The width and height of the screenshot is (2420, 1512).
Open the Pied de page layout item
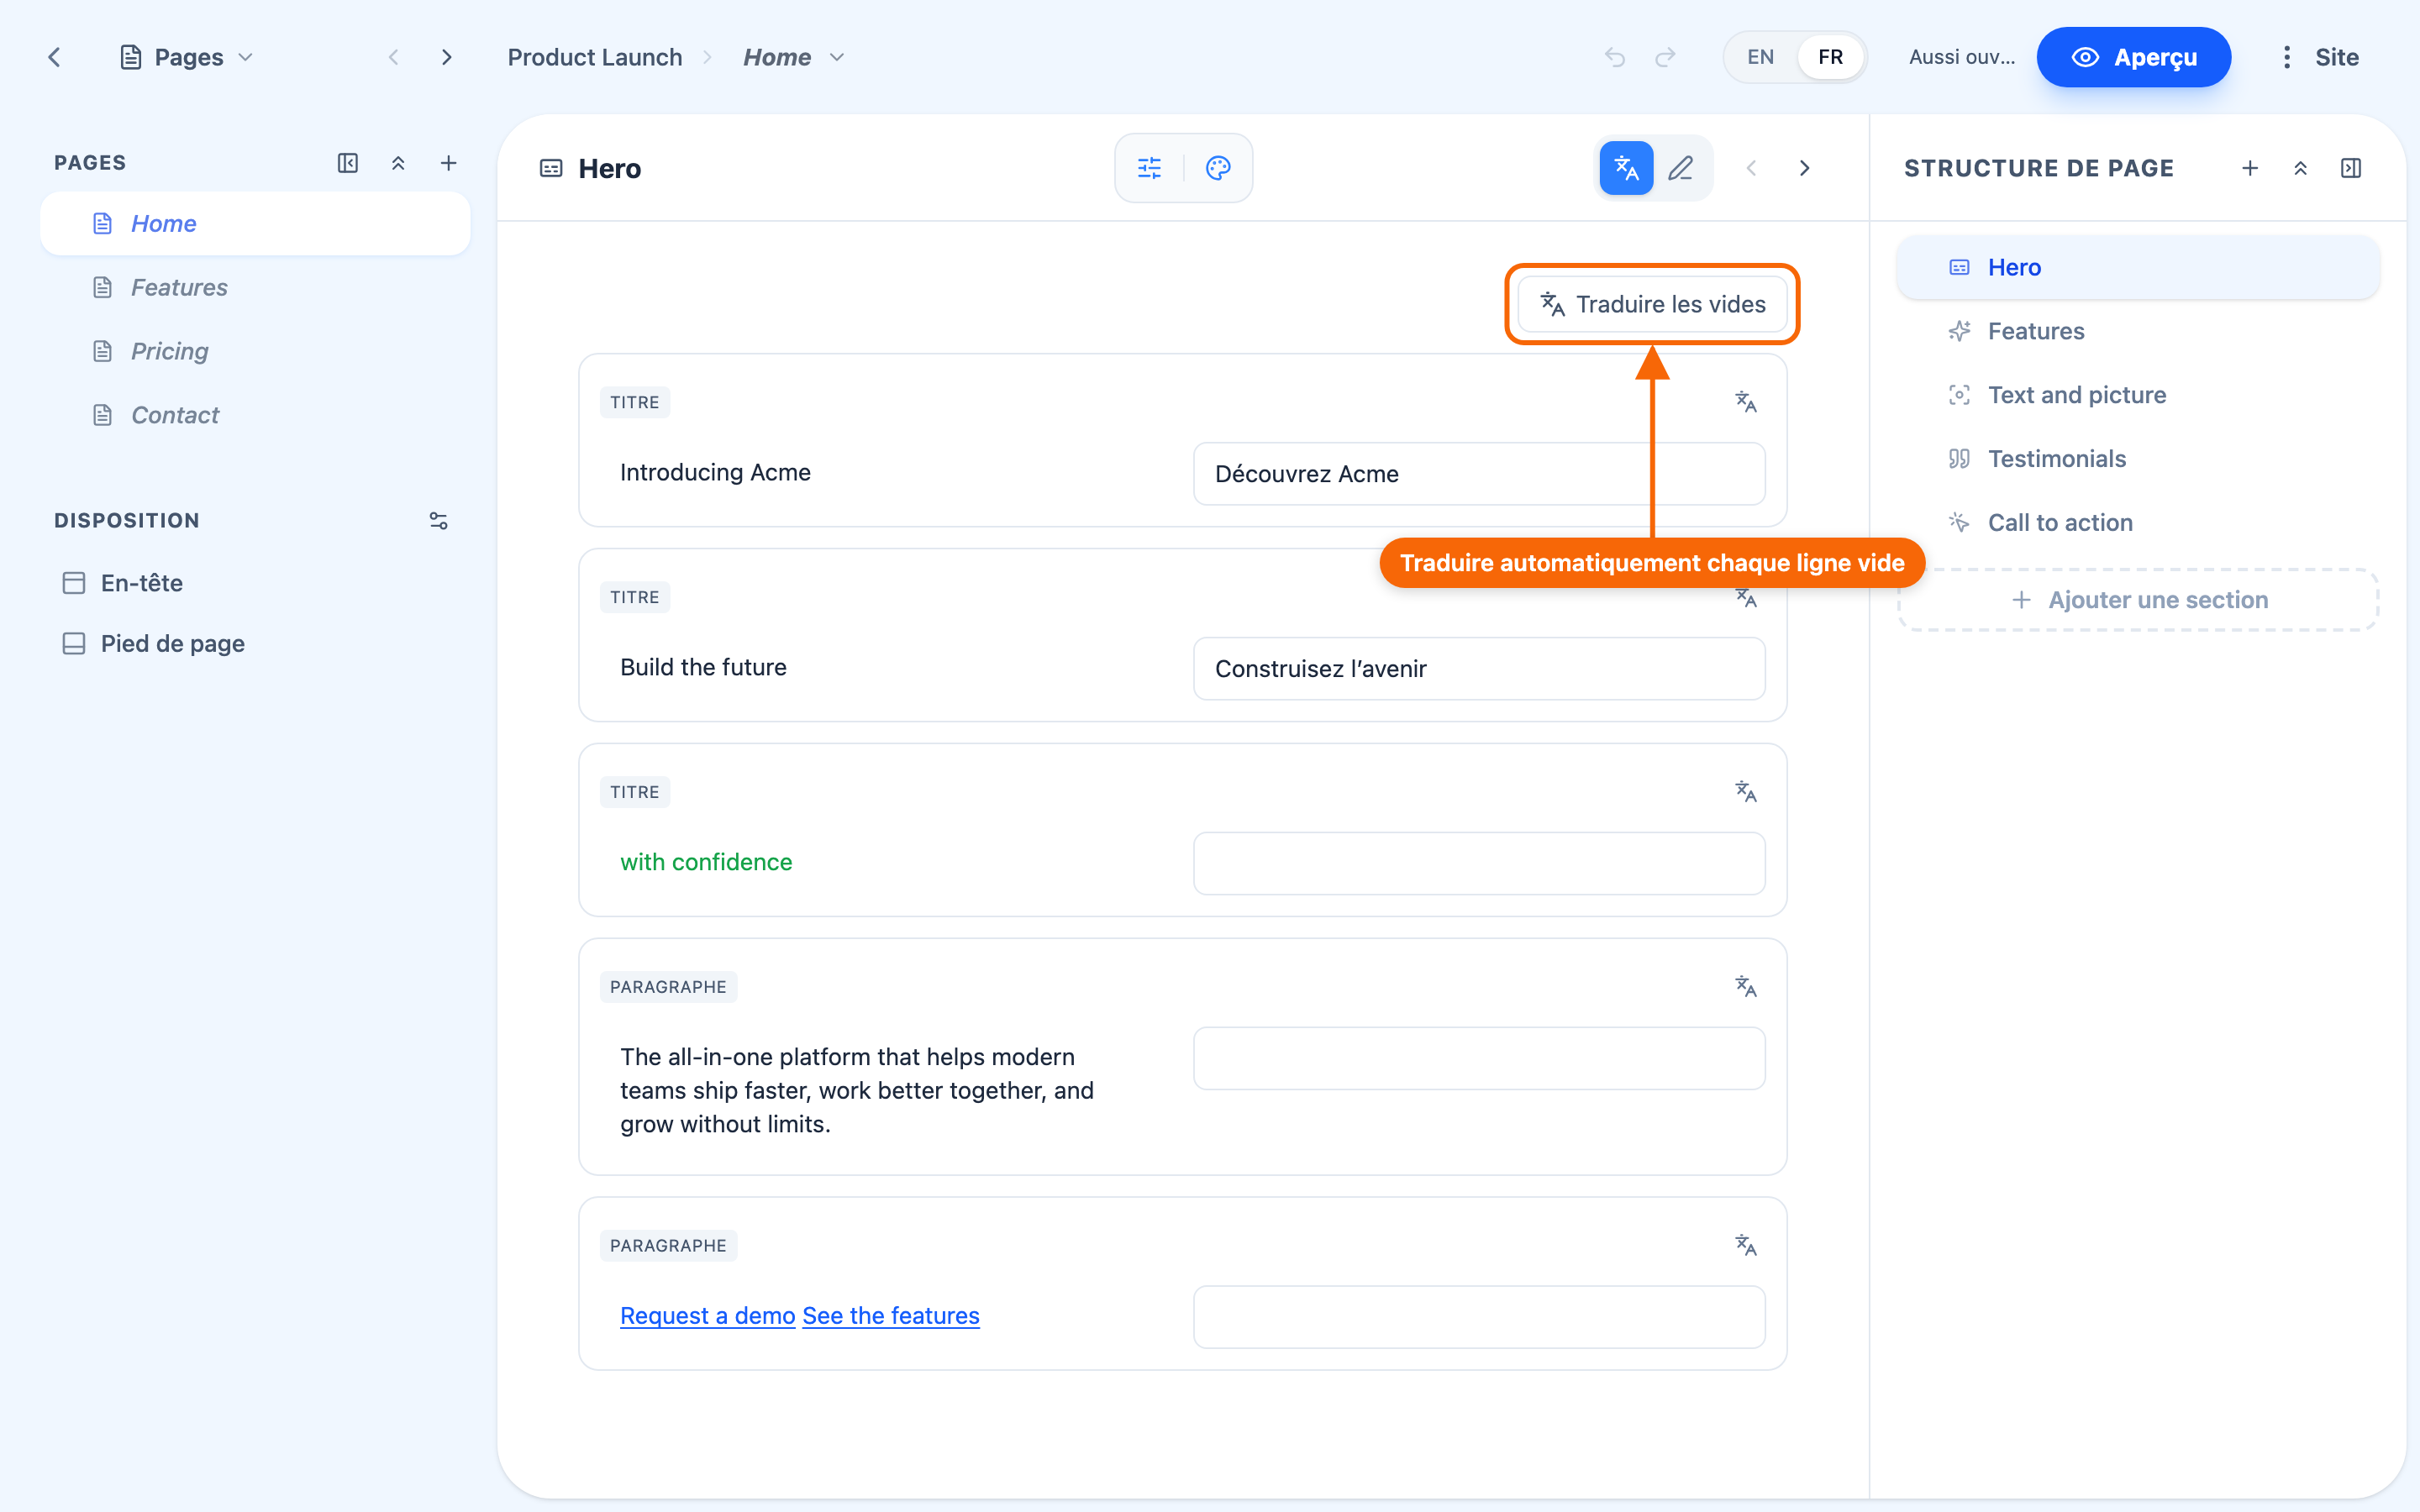[x=153, y=644]
